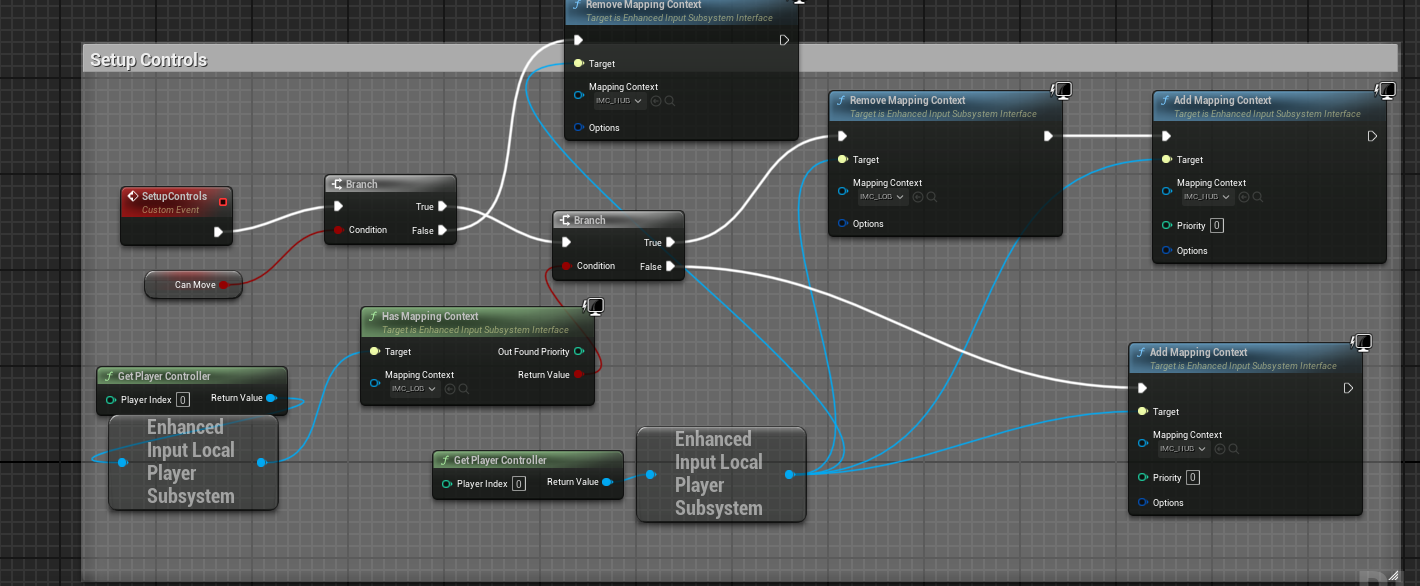Click Player Index field of lower-middle Get Player Controller

tap(519, 484)
